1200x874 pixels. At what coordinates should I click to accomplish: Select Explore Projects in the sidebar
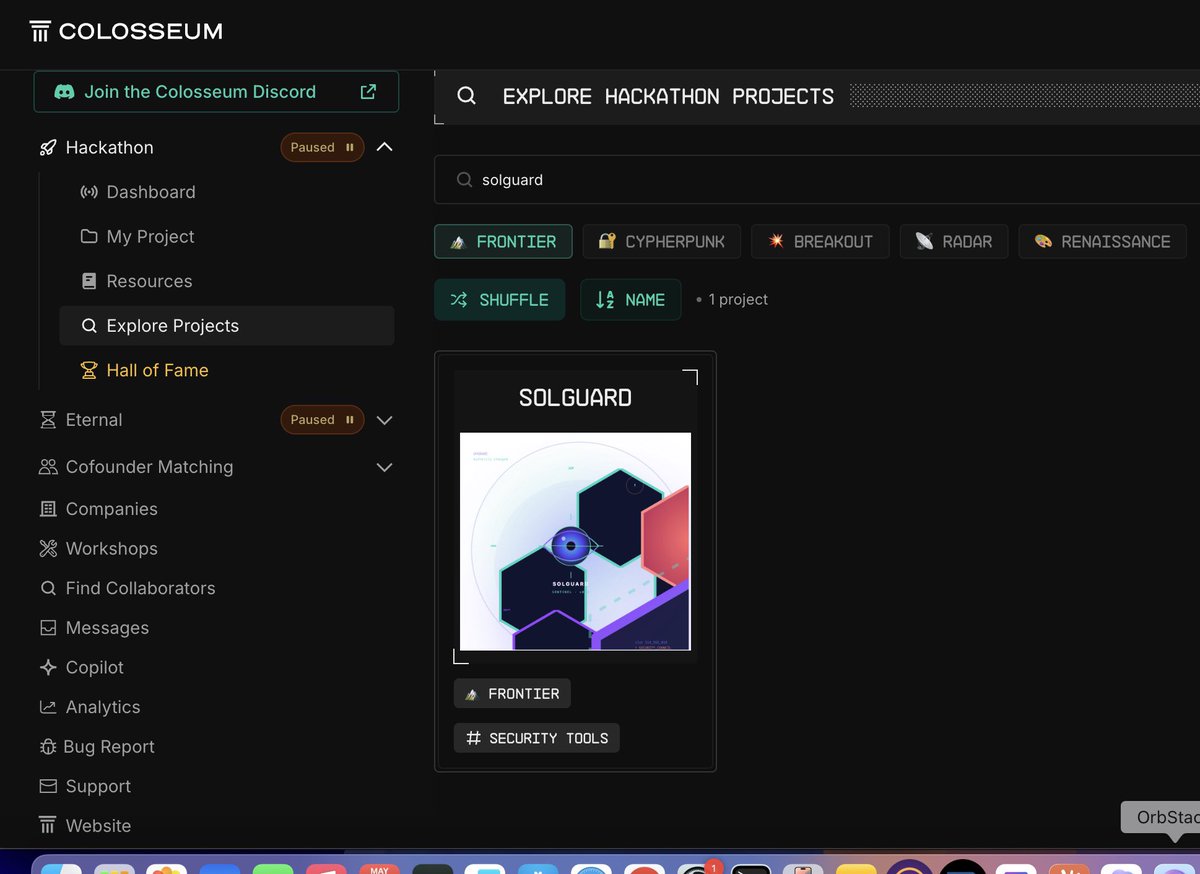[x=227, y=326]
